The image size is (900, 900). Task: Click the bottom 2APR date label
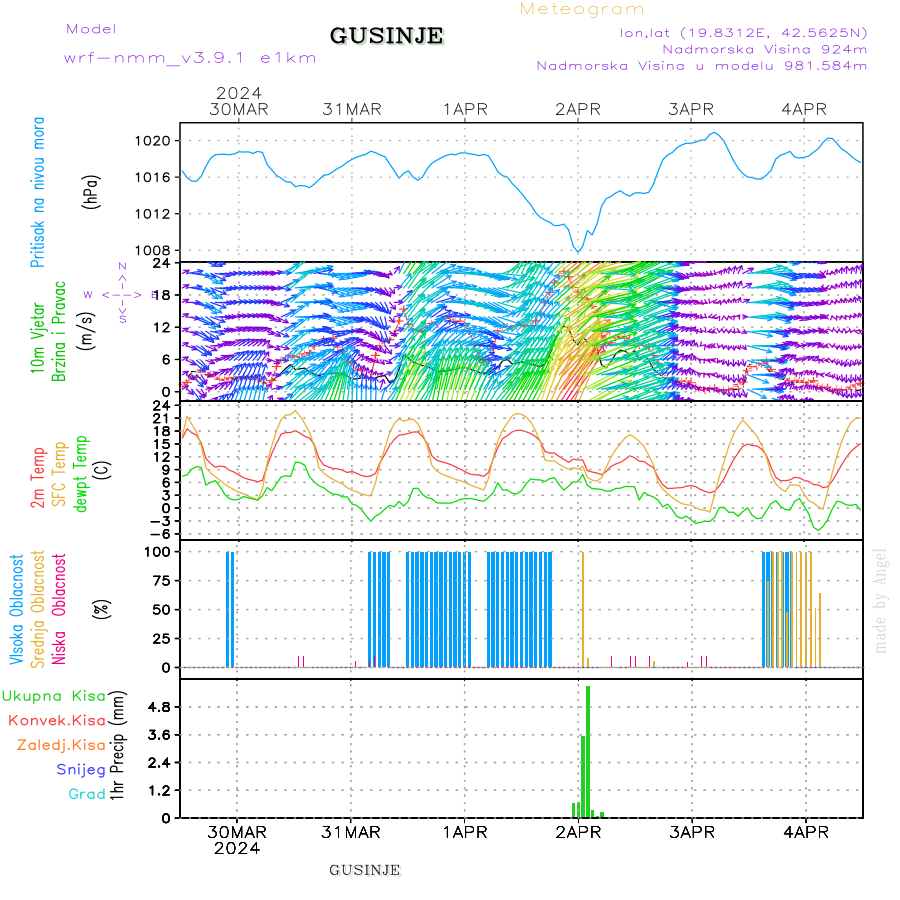point(578,832)
